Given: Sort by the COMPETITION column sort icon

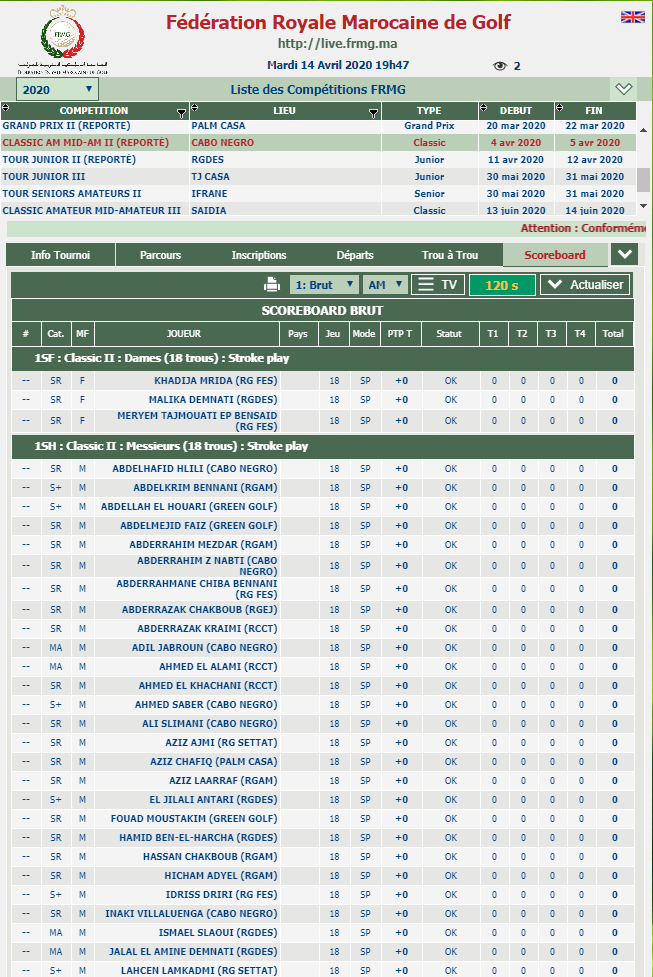Looking at the screenshot, I should click(6, 108).
